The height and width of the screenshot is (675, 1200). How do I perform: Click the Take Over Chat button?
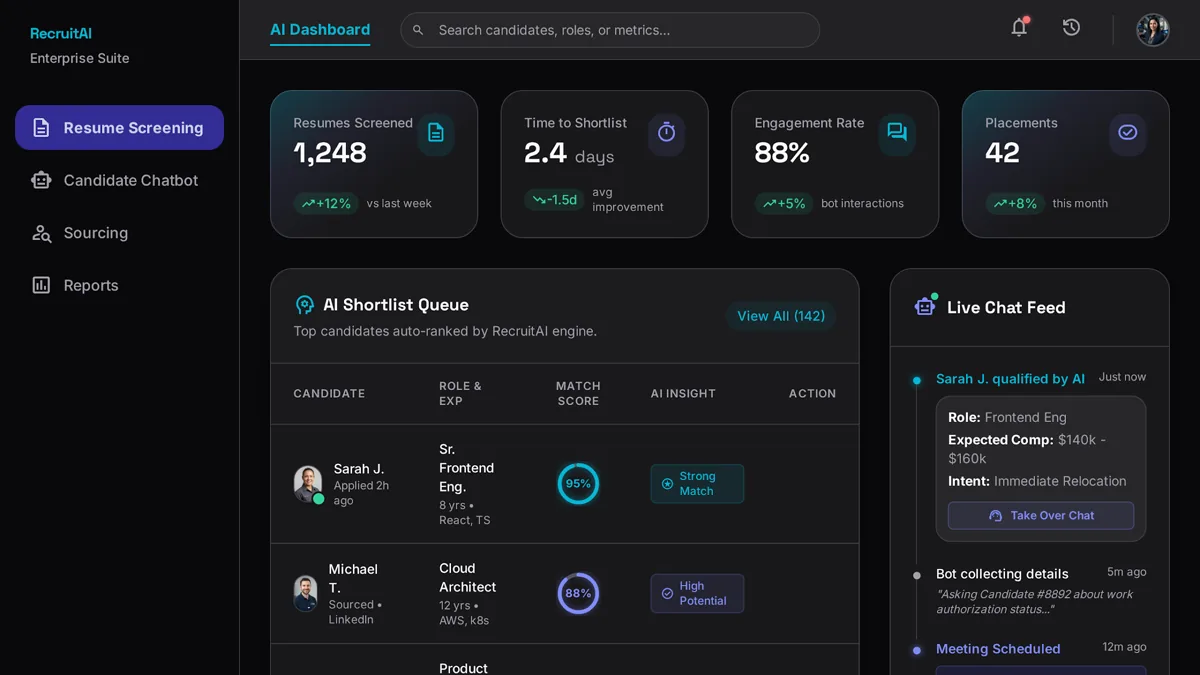pyautogui.click(x=1041, y=516)
